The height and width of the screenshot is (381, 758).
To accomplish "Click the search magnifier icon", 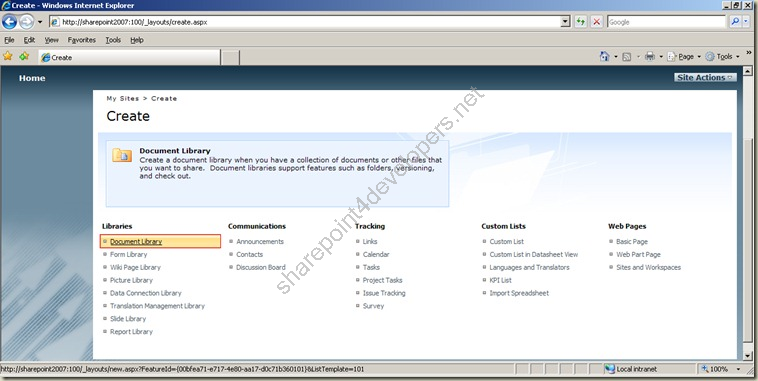I will 735,22.
